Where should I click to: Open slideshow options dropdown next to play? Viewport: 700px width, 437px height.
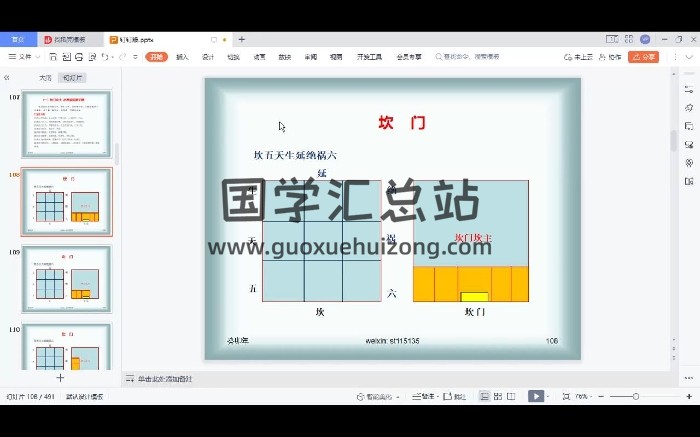(x=548, y=397)
